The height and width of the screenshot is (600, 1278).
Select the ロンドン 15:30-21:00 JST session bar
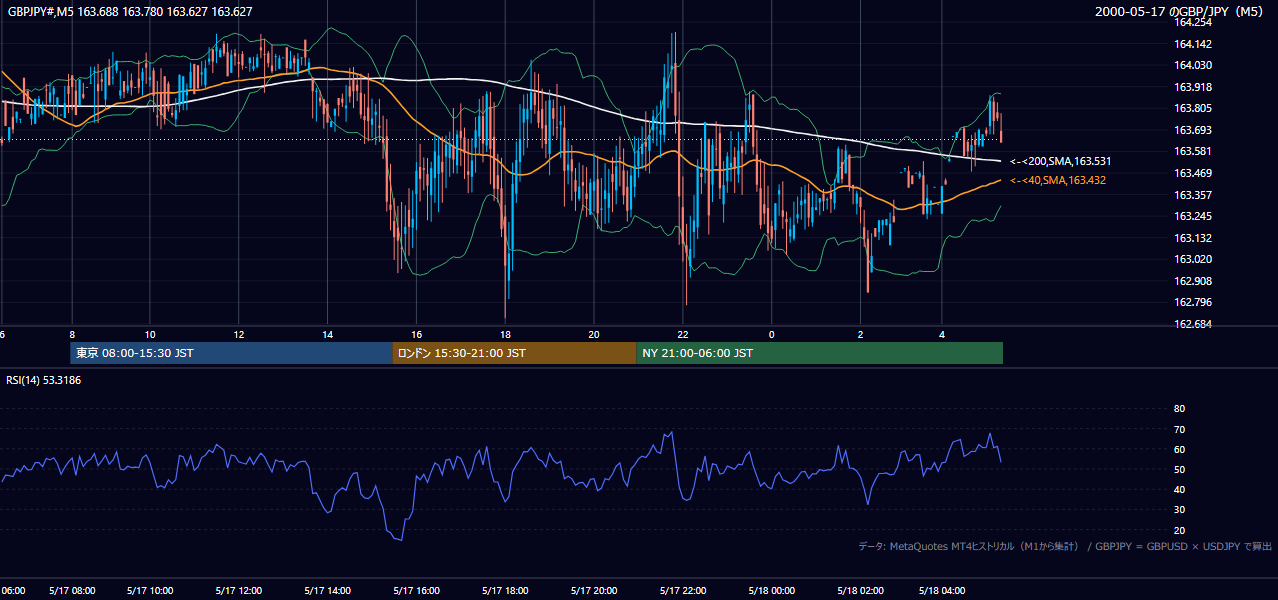pyautogui.click(x=514, y=353)
